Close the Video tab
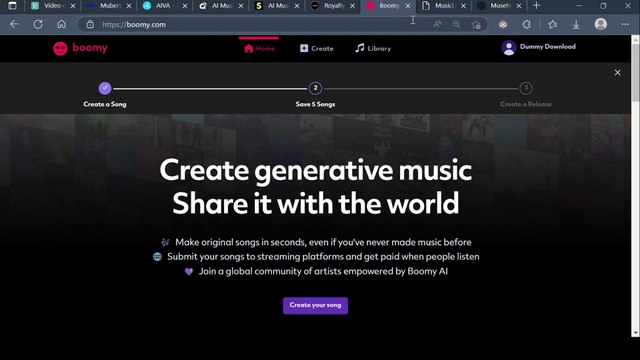 tap(73, 6)
